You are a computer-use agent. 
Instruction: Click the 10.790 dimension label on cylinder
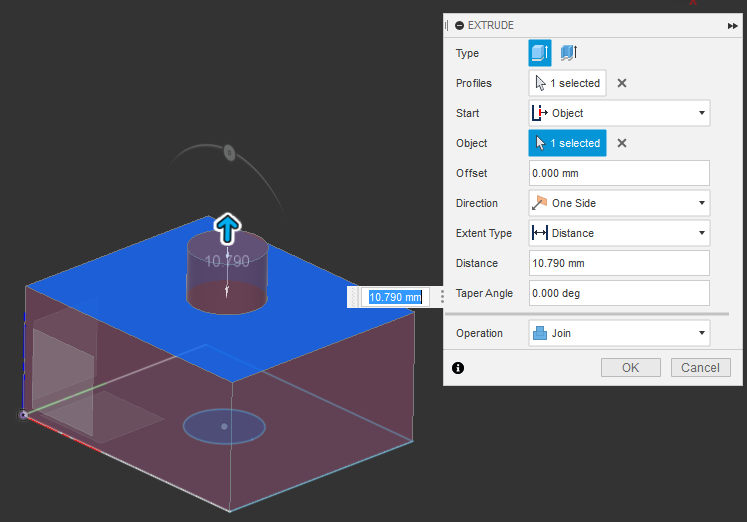(x=227, y=261)
